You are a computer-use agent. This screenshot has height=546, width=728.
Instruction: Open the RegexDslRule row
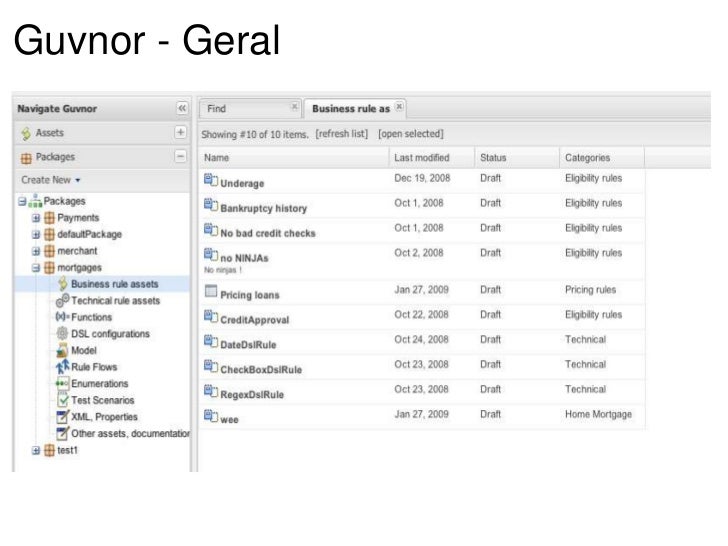[x=422, y=393]
